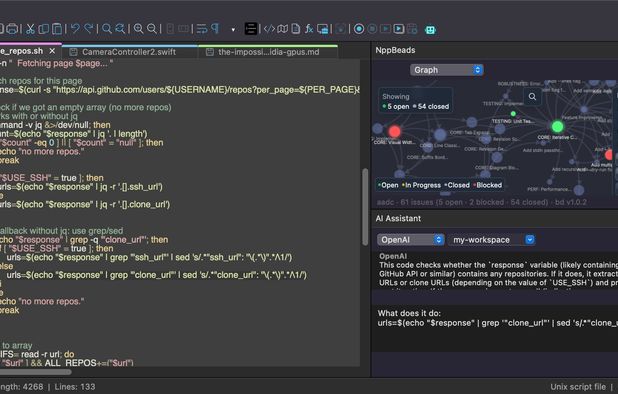
Task: Click the graph search magnifier button
Action: click(x=532, y=96)
